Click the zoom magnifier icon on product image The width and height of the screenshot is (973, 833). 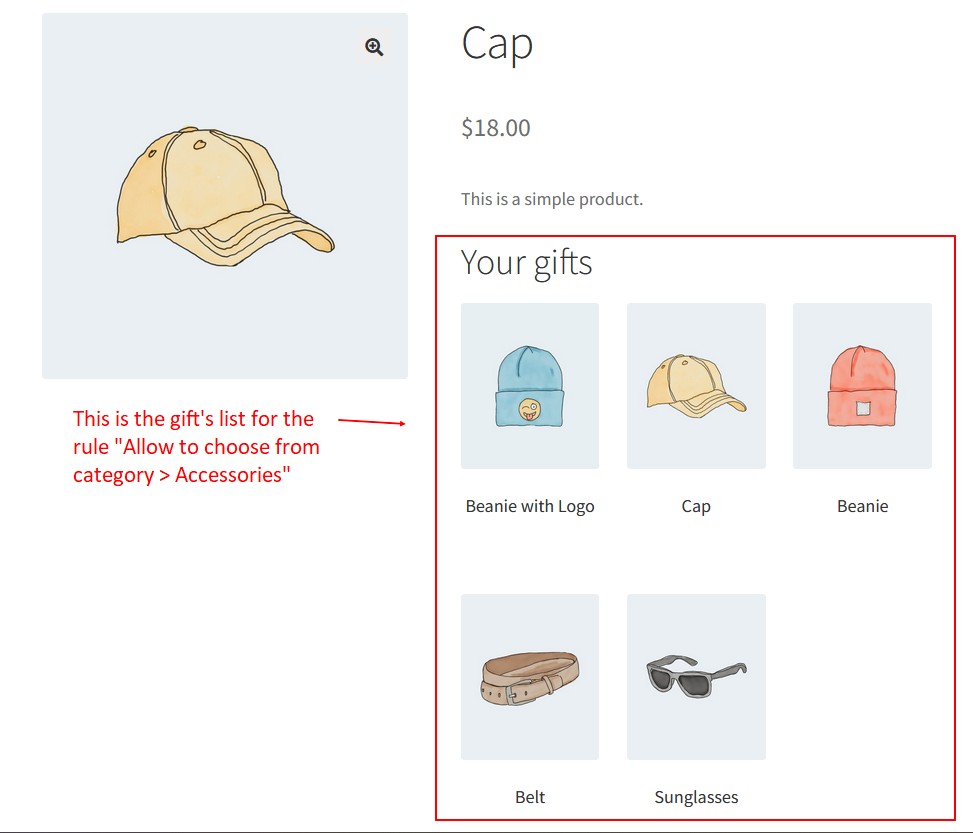pyautogui.click(x=374, y=47)
